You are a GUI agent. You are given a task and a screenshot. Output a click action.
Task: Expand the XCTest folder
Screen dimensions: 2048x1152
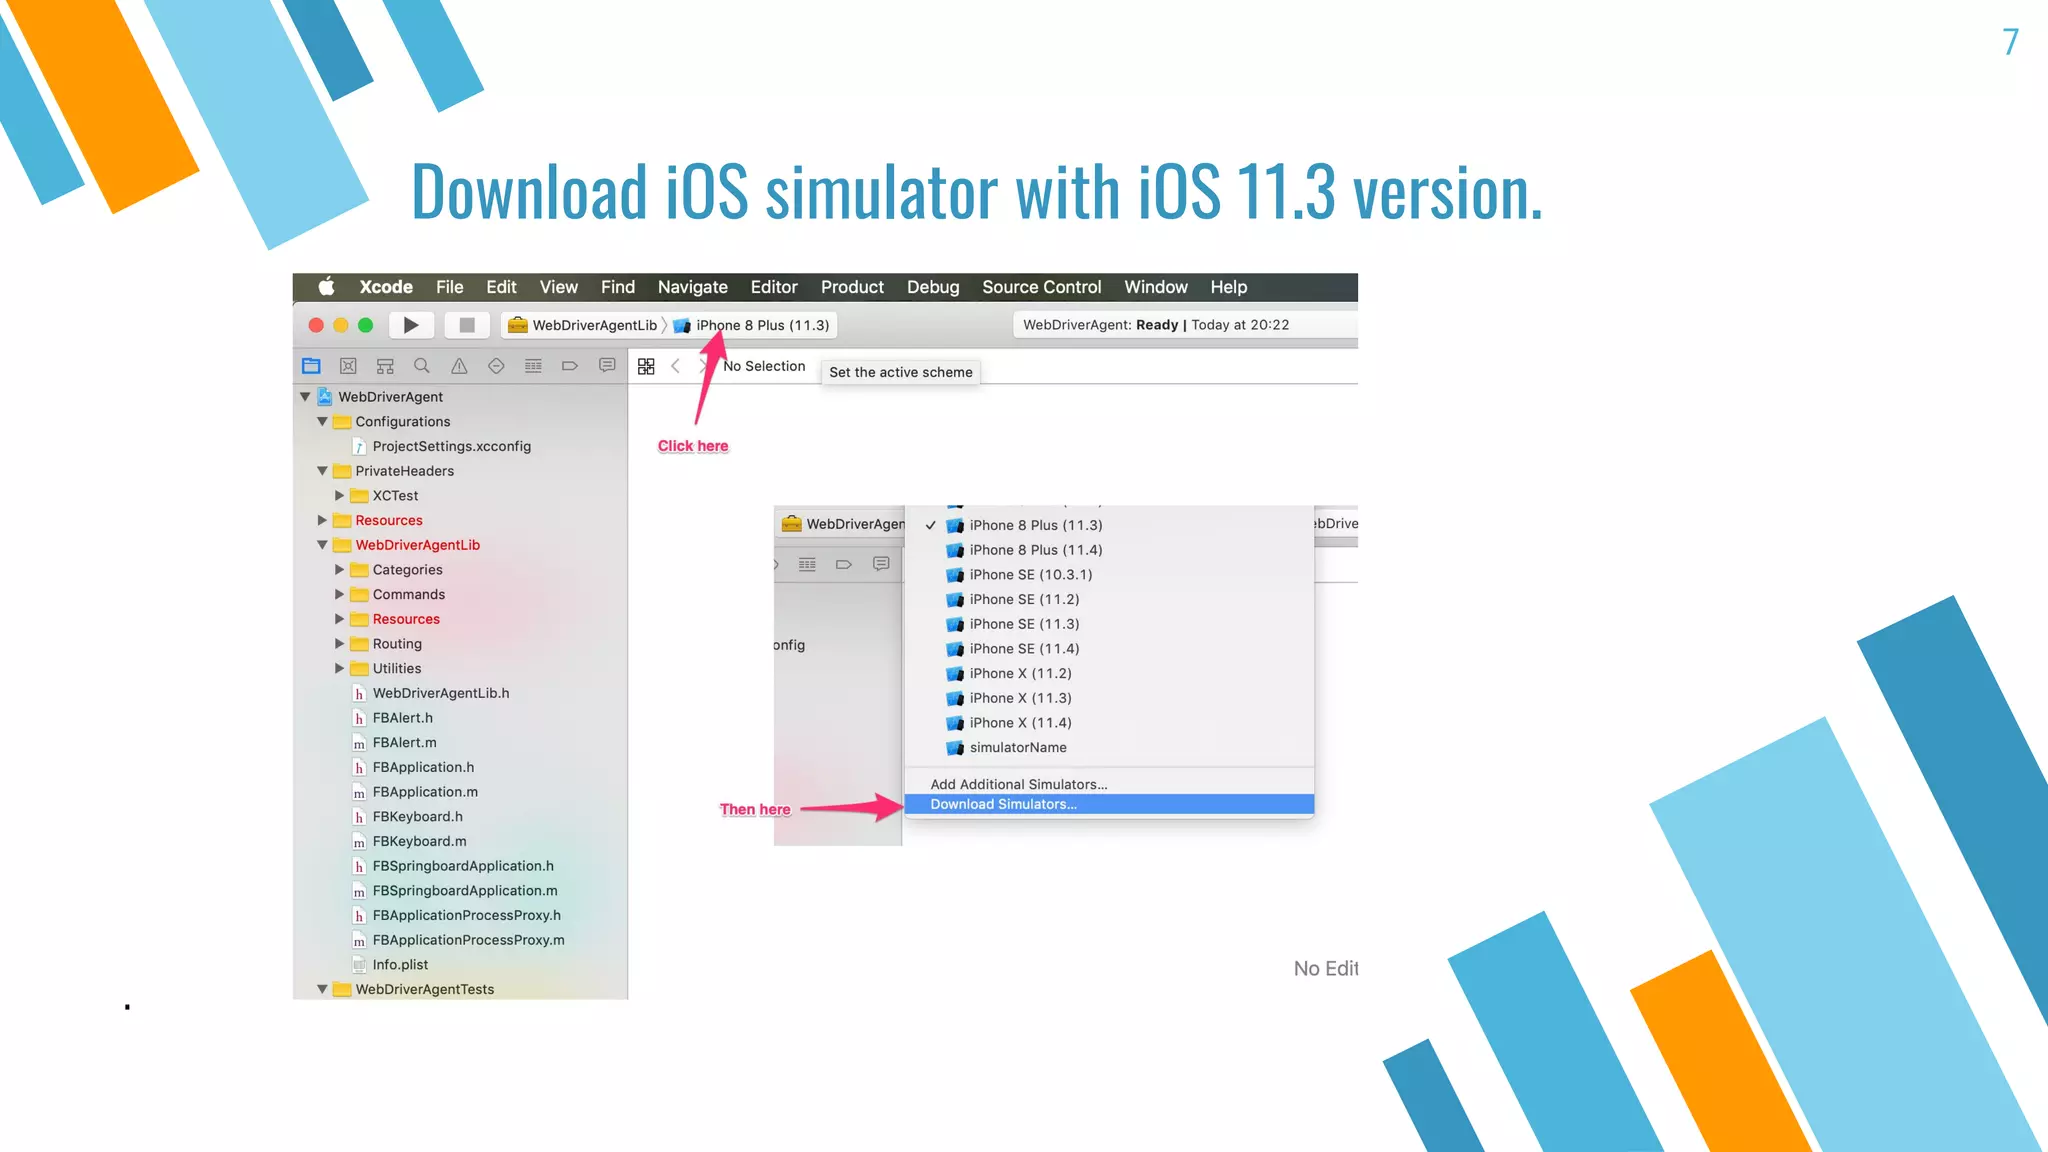pyautogui.click(x=339, y=496)
